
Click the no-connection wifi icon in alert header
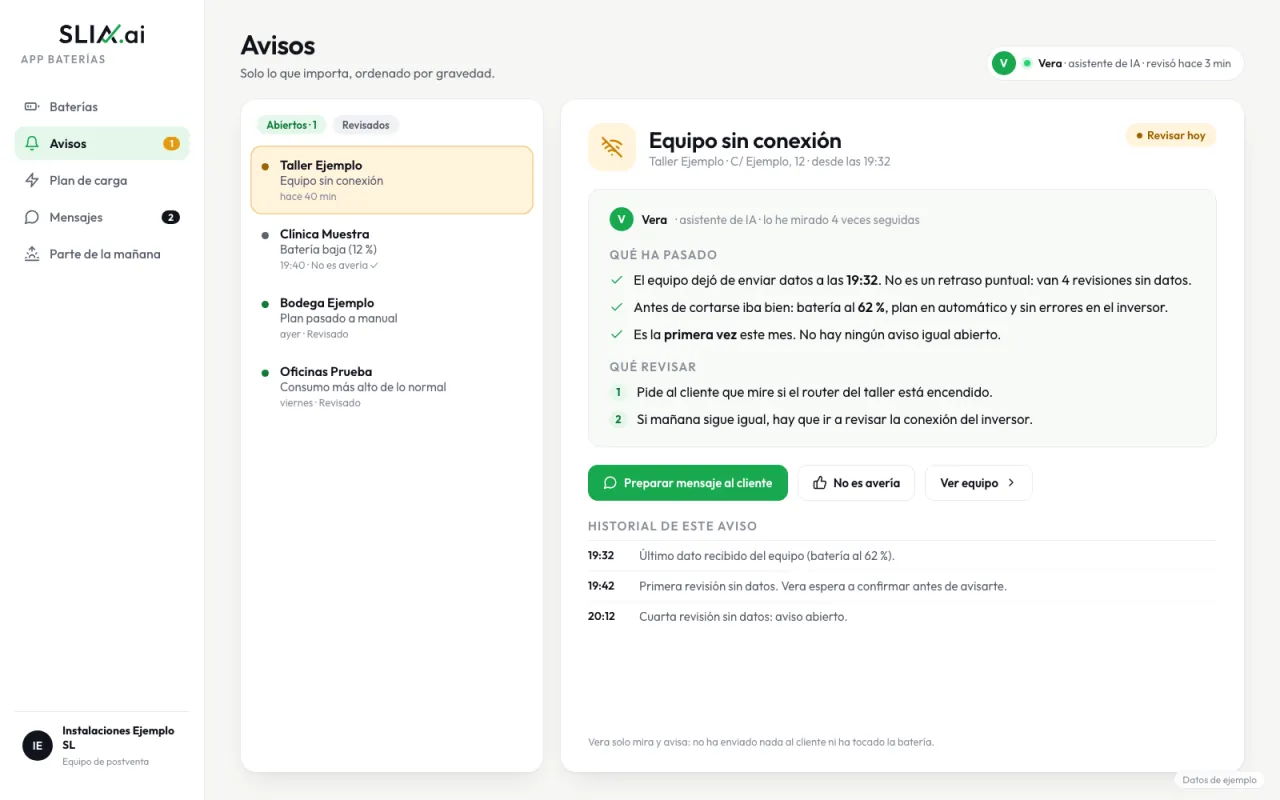[612, 148]
